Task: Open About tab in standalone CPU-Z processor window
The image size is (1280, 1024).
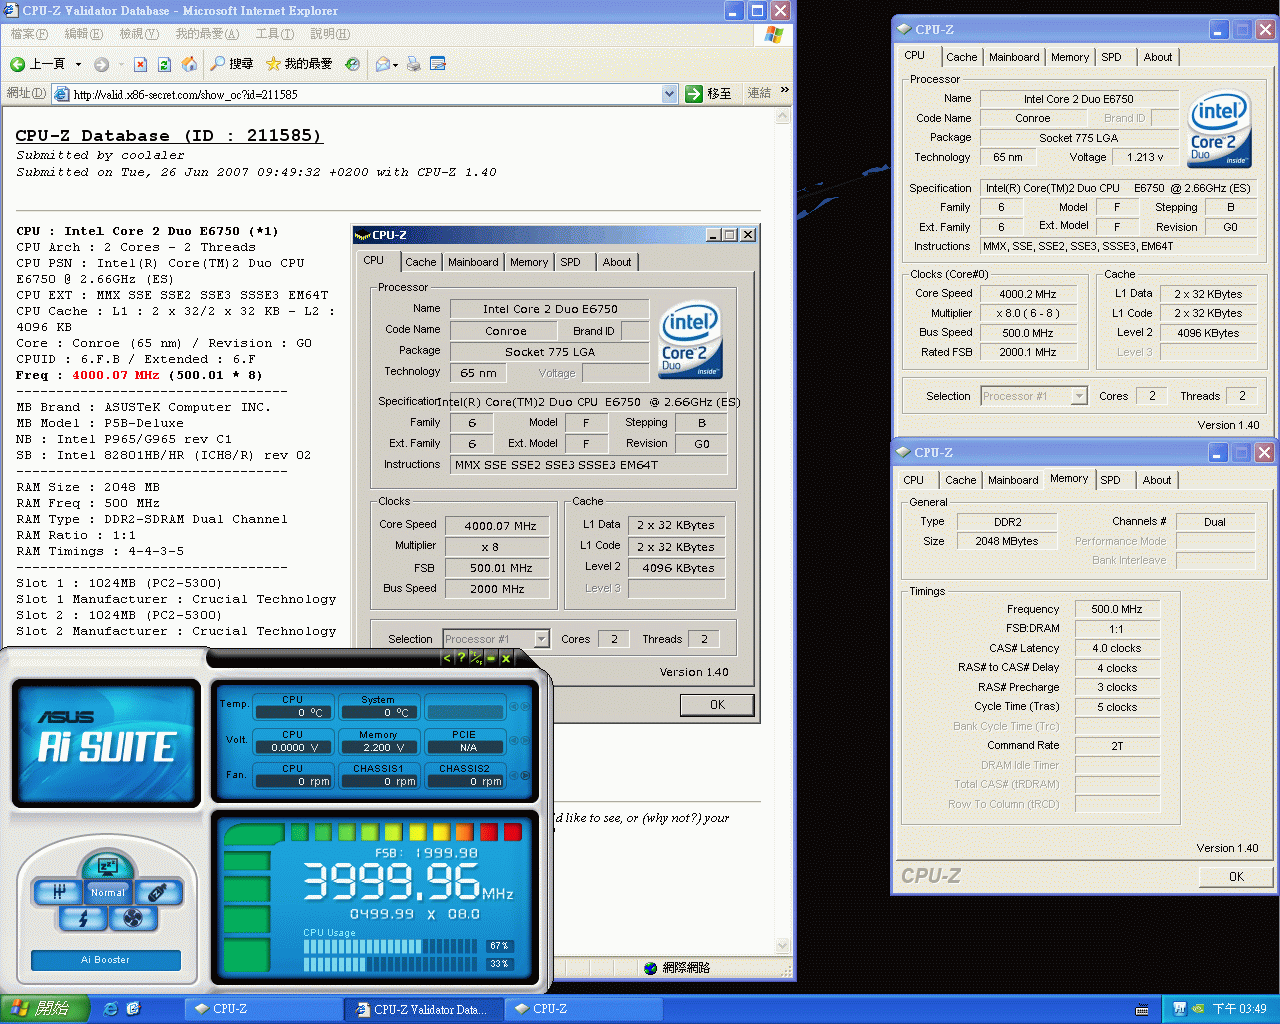Action: [1158, 57]
